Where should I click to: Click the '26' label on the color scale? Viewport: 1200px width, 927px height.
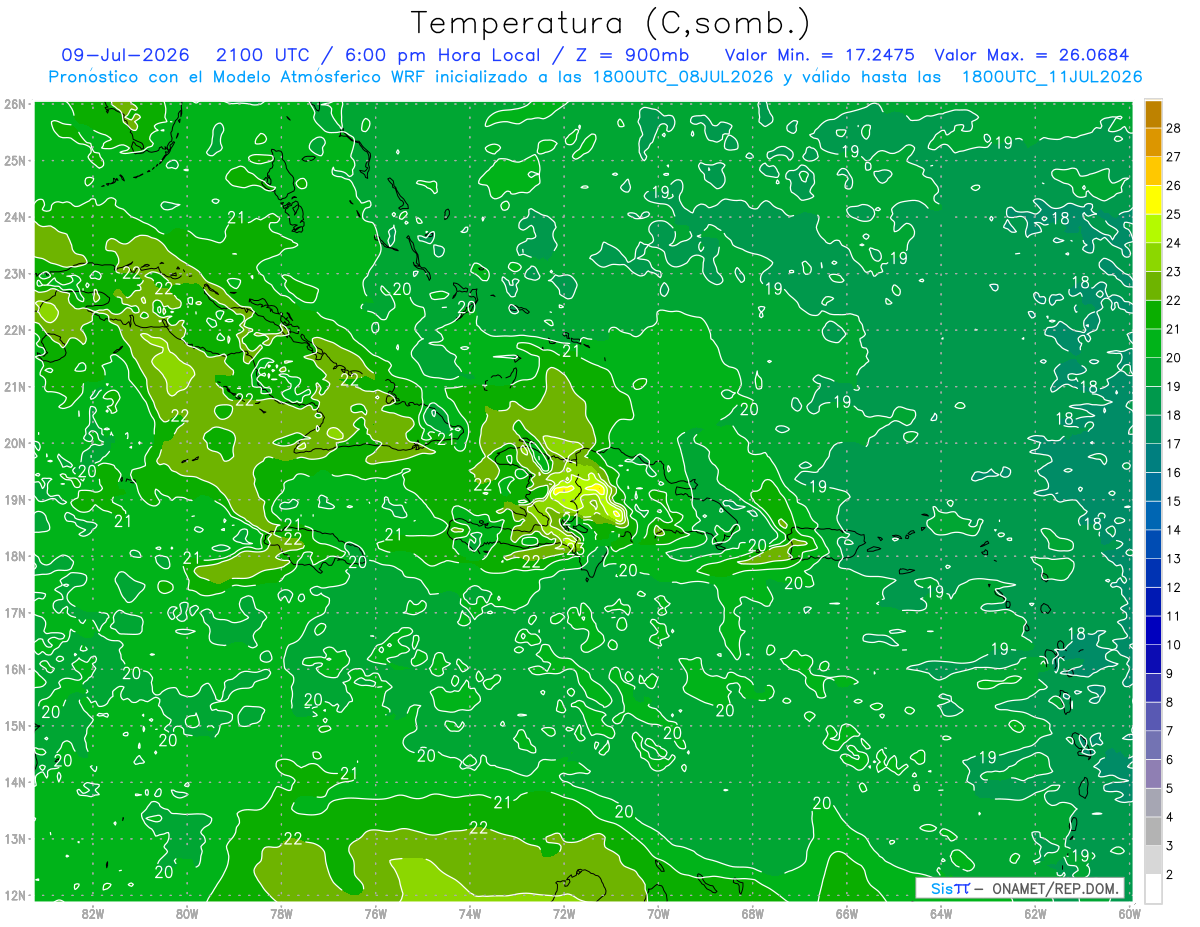pos(1174,185)
